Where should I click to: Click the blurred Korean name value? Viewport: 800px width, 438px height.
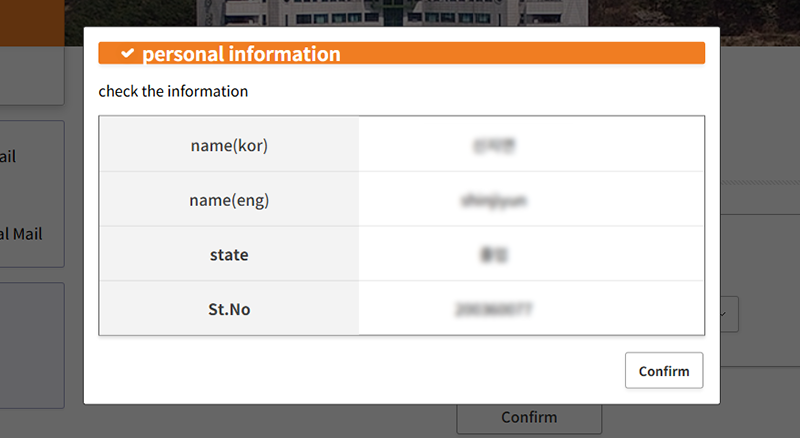[x=494, y=145]
